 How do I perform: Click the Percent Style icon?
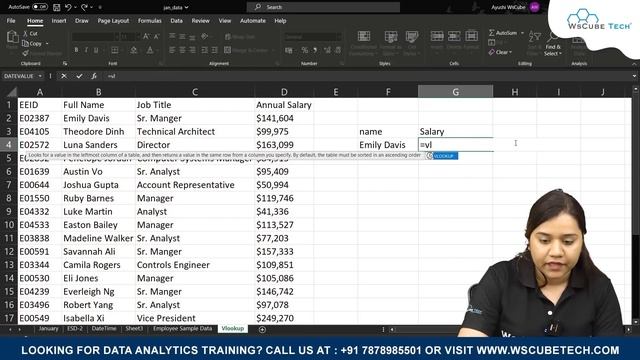coord(304,50)
